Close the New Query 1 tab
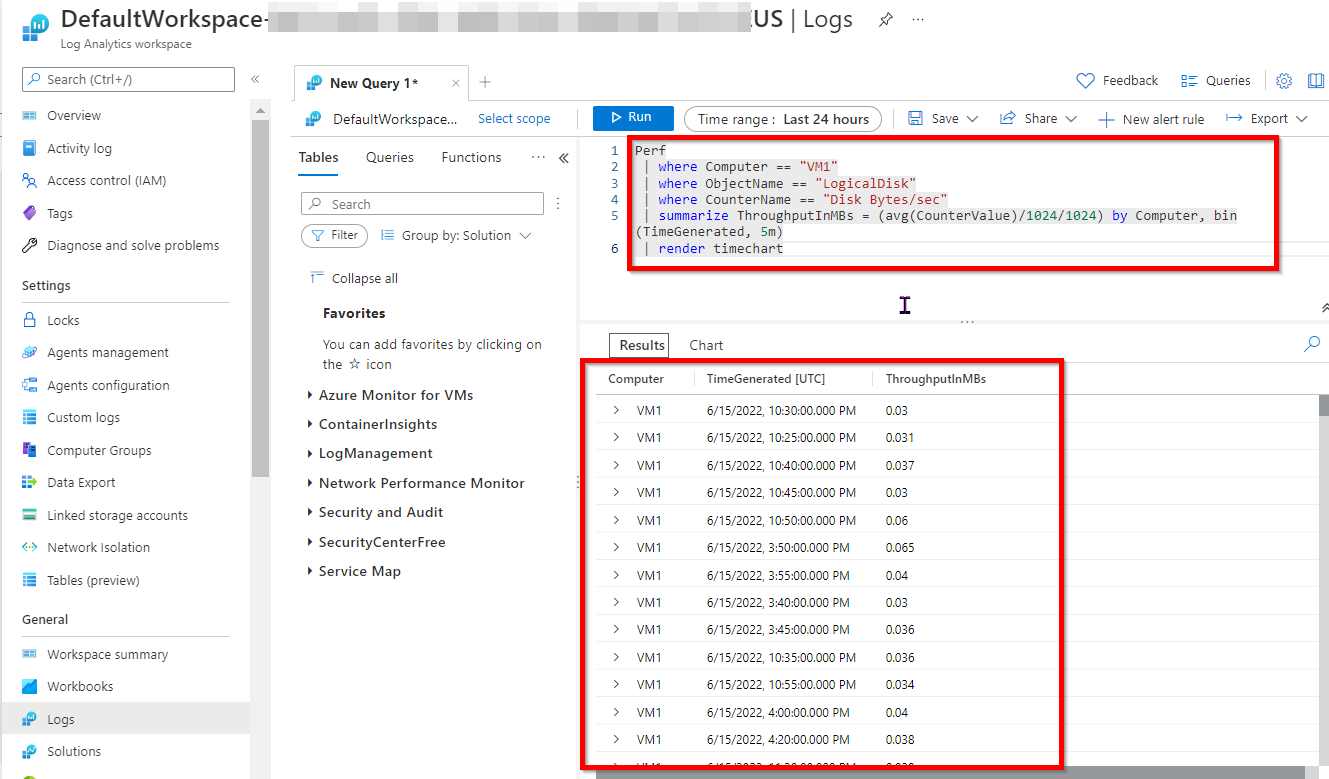Image resolution: width=1329 pixels, height=779 pixels. pos(456,83)
